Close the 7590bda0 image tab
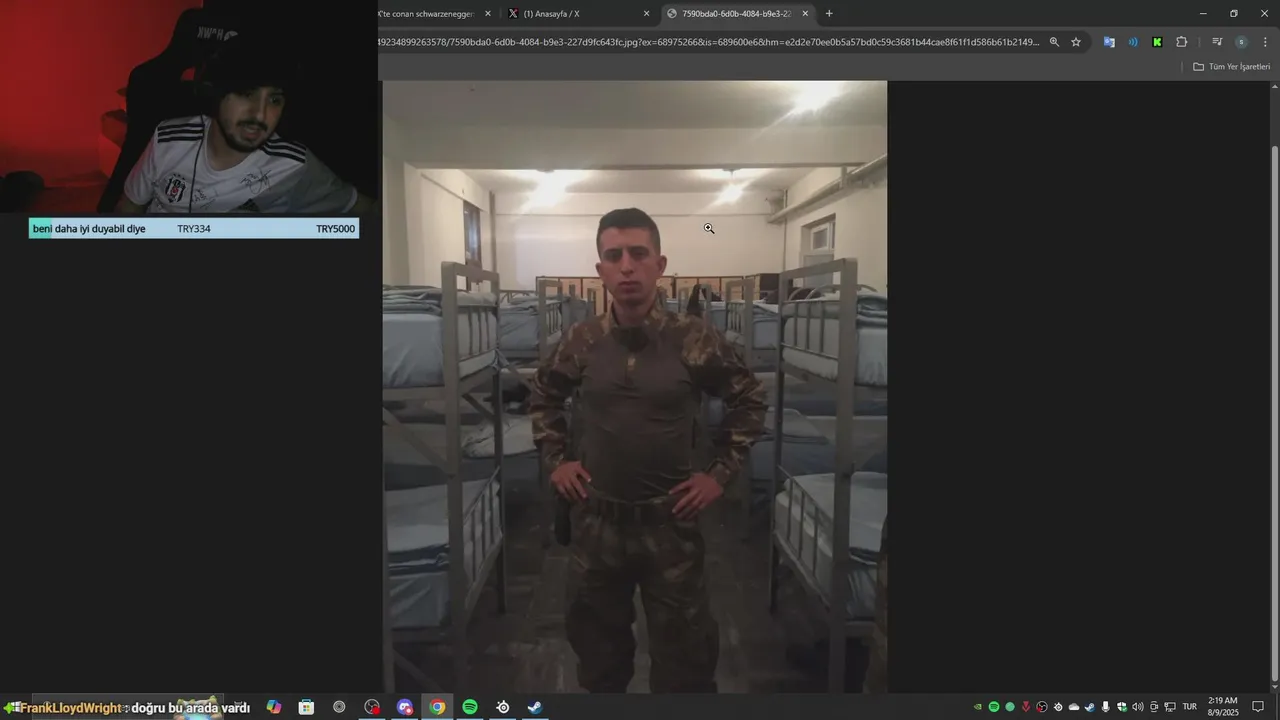The height and width of the screenshot is (720, 1280). pyautogui.click(x=805, y=14)
